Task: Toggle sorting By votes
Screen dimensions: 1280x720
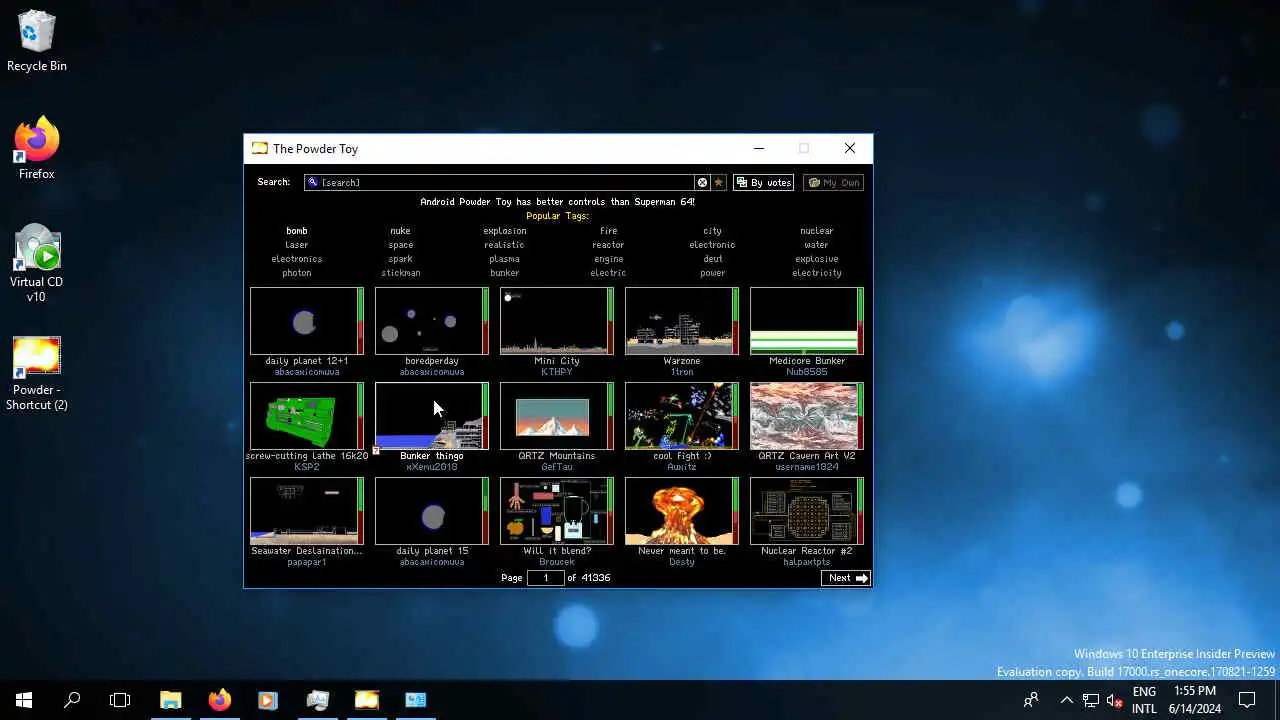Action: tap(764, 182)
